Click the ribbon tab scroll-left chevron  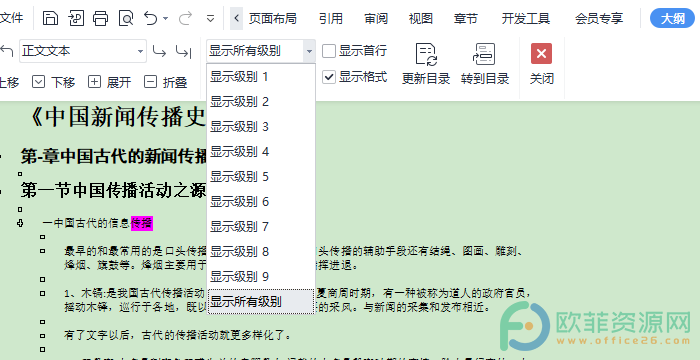236,18
